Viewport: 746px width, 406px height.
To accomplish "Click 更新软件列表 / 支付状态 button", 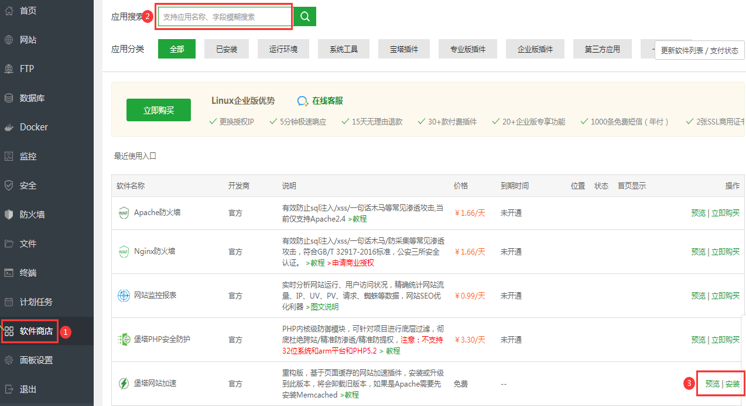I will point(699,50).
